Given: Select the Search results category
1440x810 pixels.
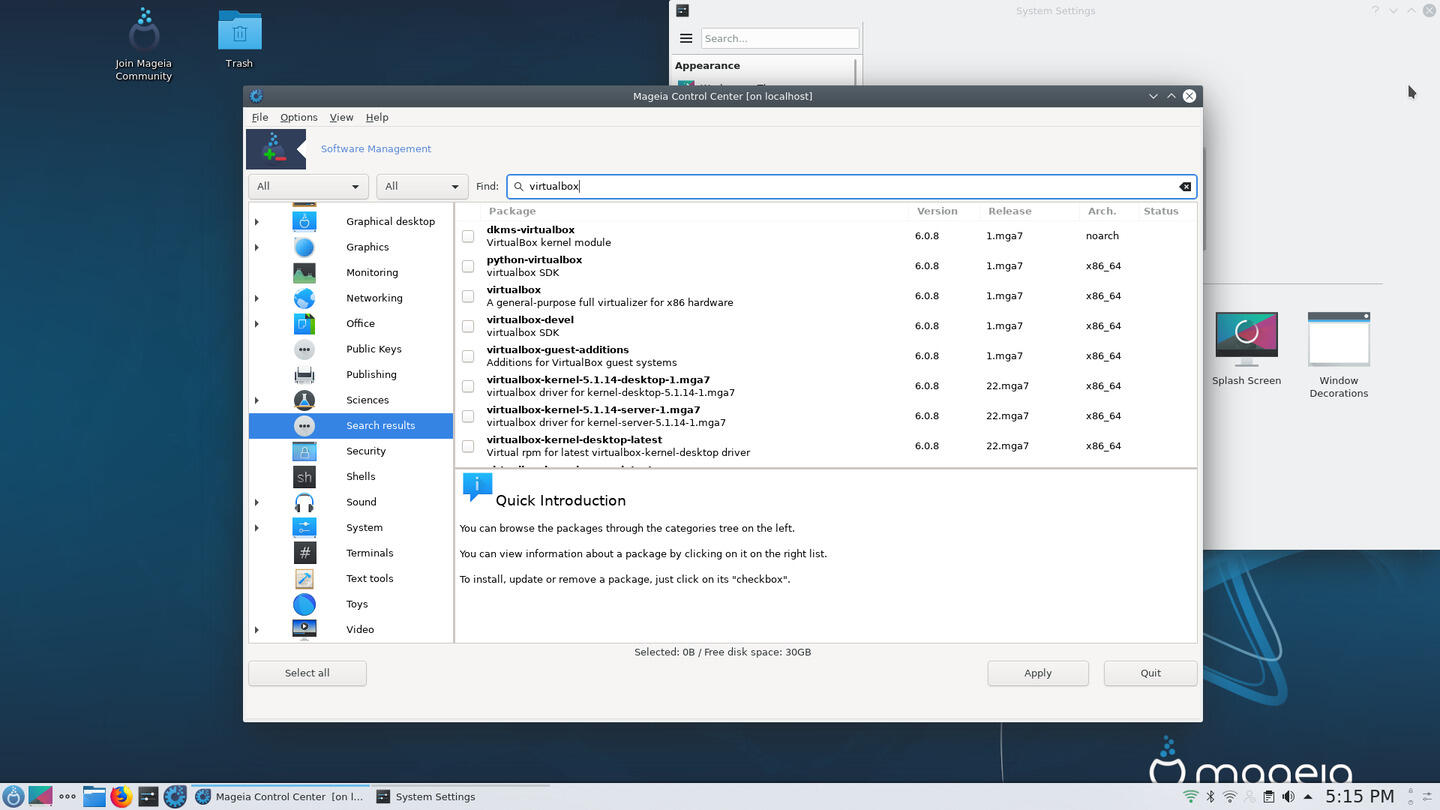Looking at the screenshot, I should (x=351, y=425).
